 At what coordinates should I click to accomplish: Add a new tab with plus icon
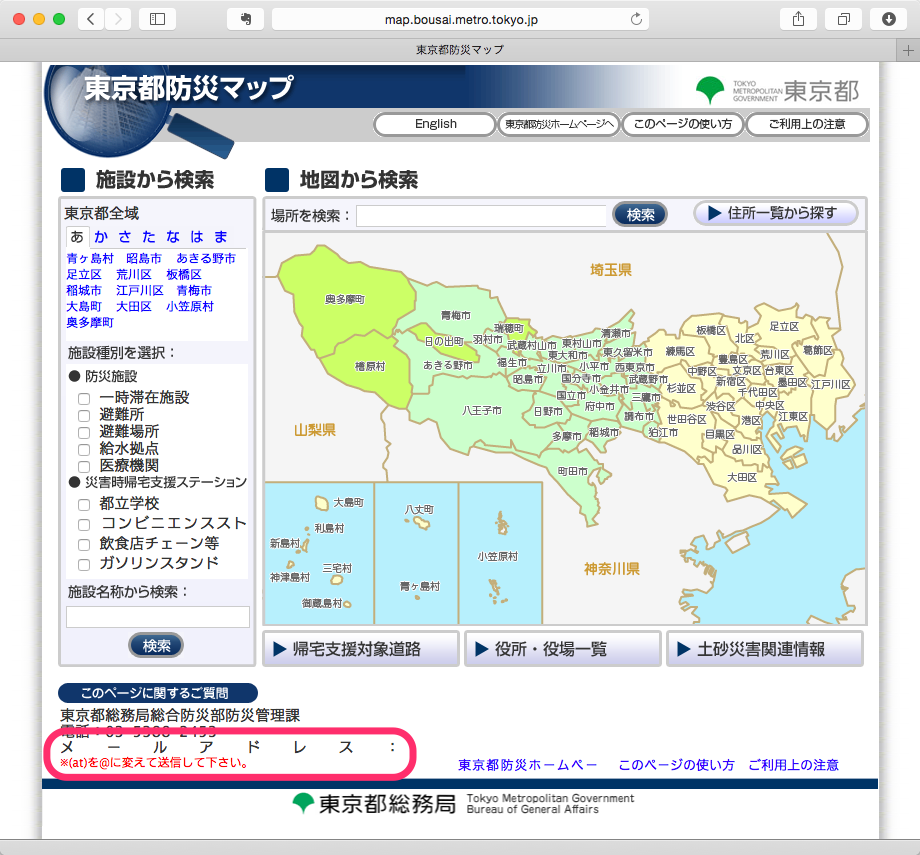pyautogui.click(x=908, y=50)
